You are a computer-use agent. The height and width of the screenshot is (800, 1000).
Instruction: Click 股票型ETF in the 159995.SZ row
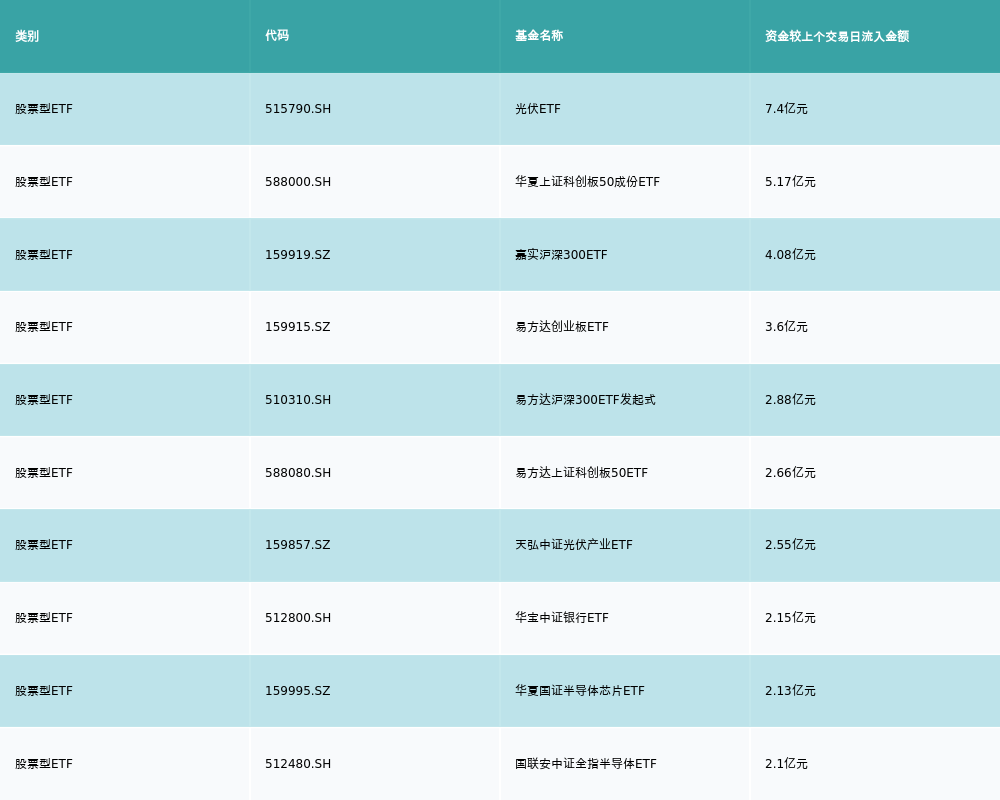44,691
